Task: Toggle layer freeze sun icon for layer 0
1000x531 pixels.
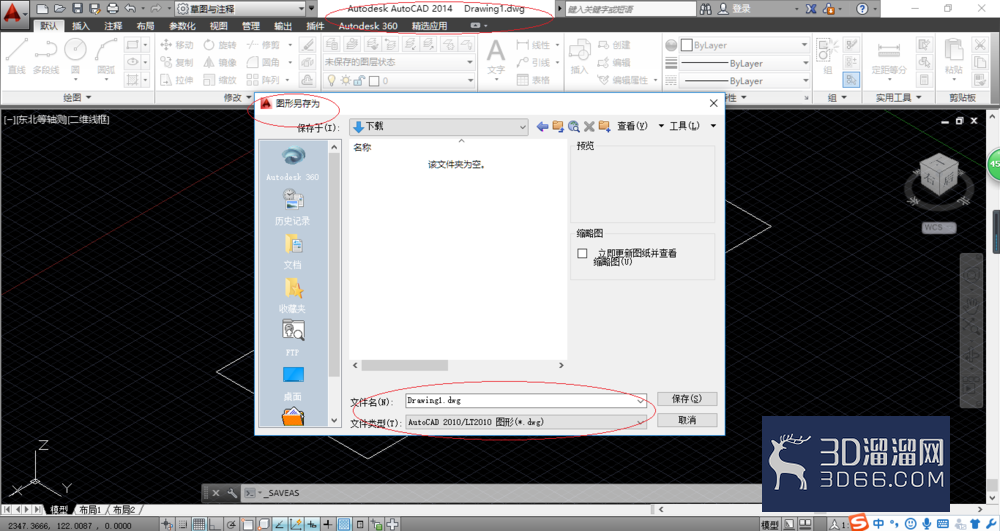Action: (346, 80)
